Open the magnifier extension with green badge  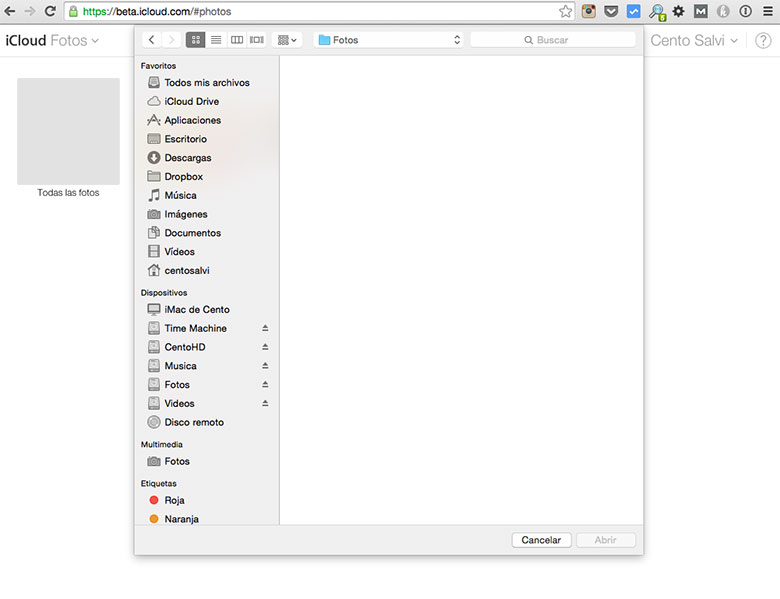[657, 12]
